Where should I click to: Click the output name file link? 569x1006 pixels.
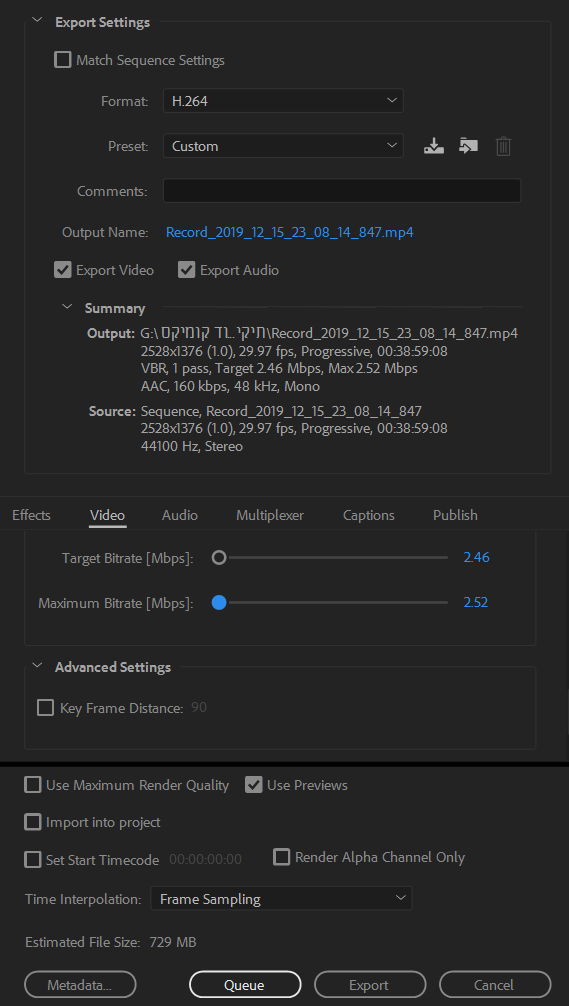point(289,232)
